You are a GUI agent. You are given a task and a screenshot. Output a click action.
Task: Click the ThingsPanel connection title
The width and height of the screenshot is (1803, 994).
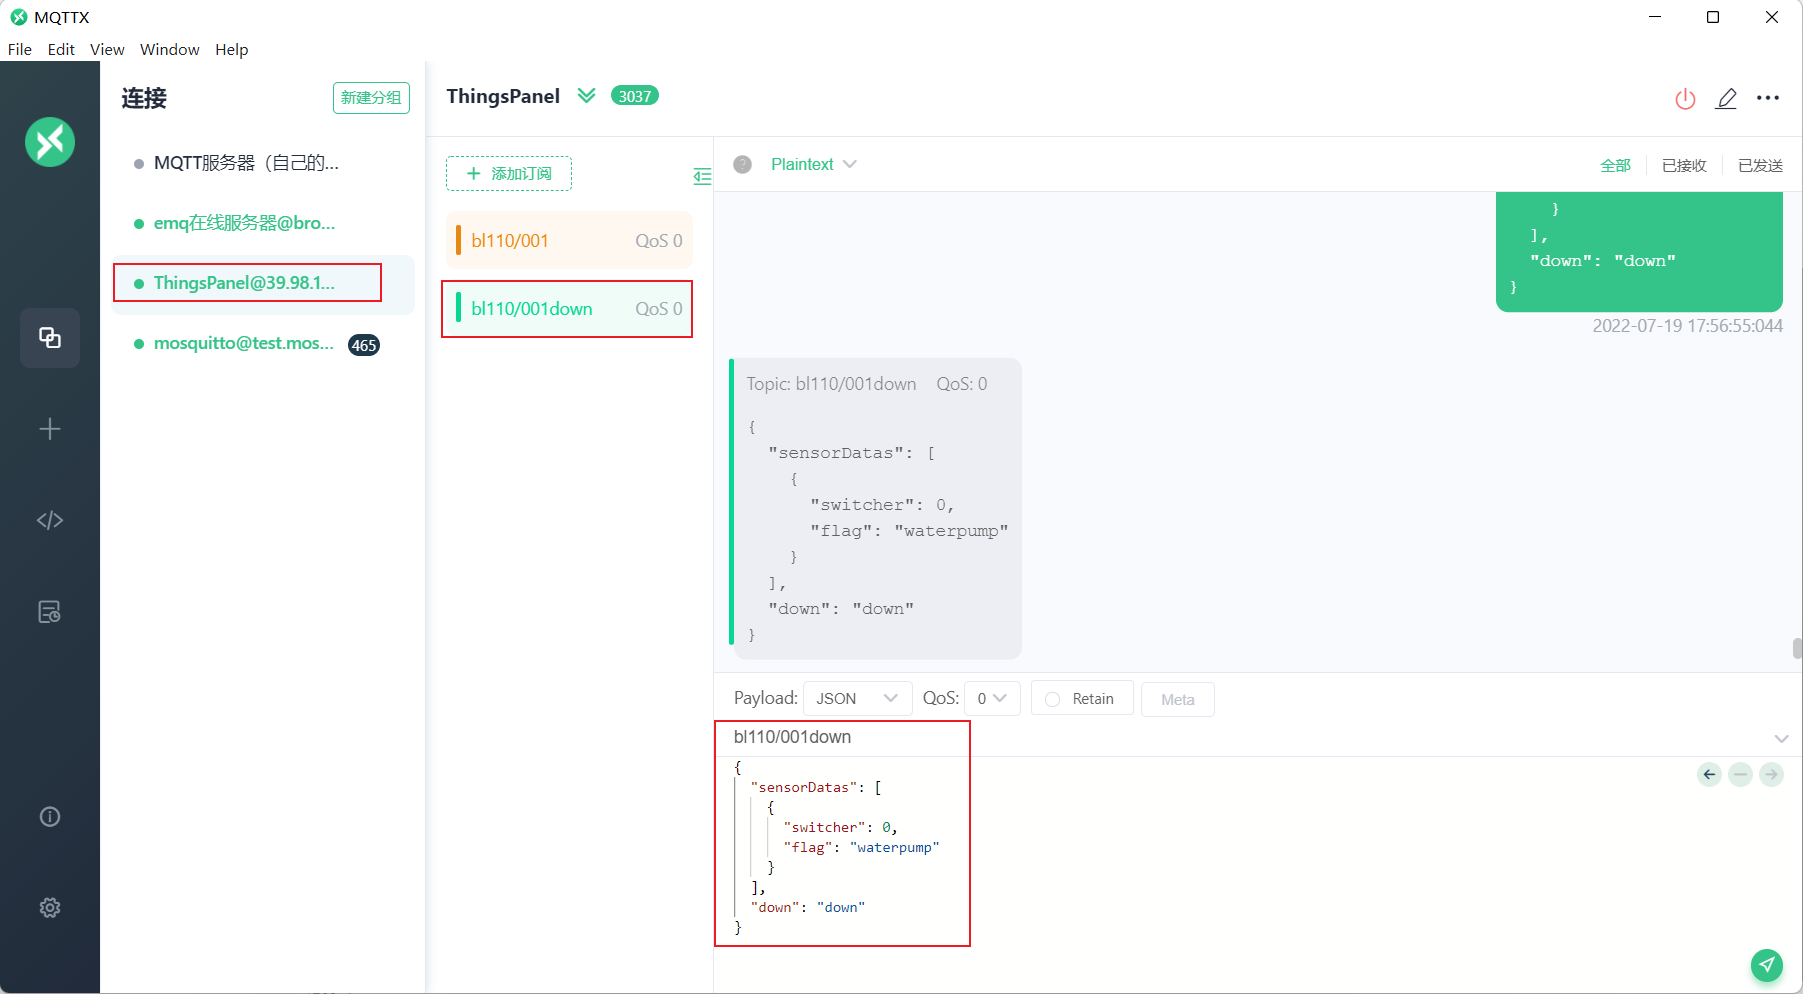pyautogui.click(x=503, y=96)
